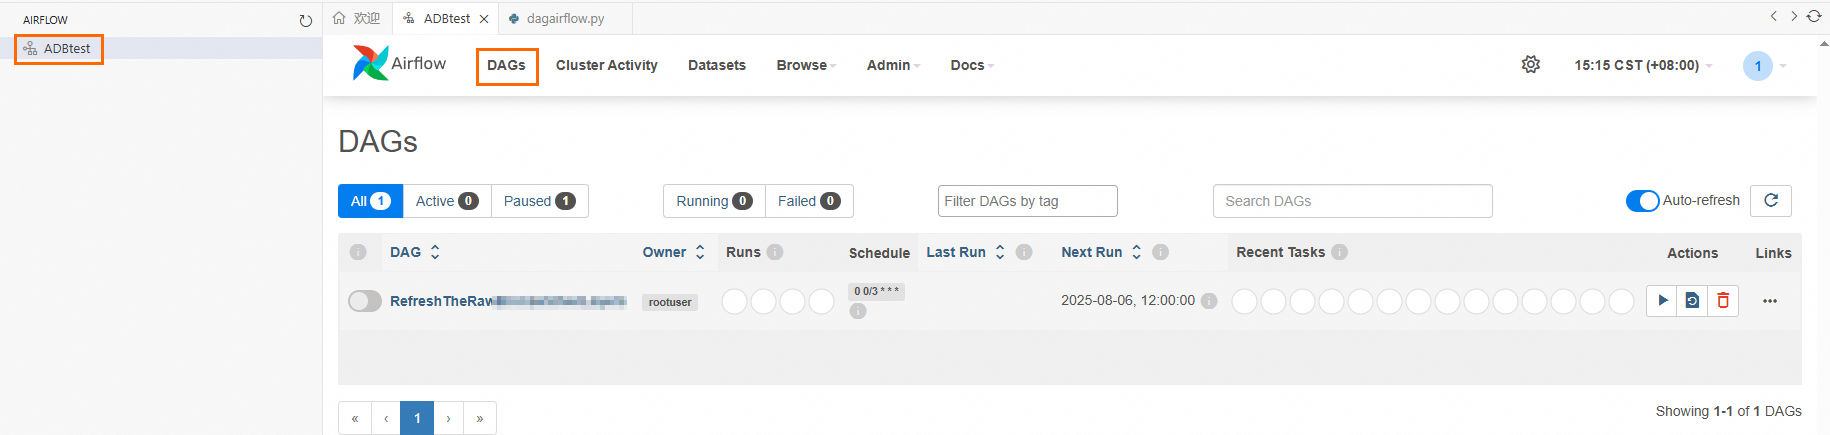Unpause the RefreshTheRaw DAG toggle
This screenshot has height=435, width=1830.
click(x=364, y=301)
